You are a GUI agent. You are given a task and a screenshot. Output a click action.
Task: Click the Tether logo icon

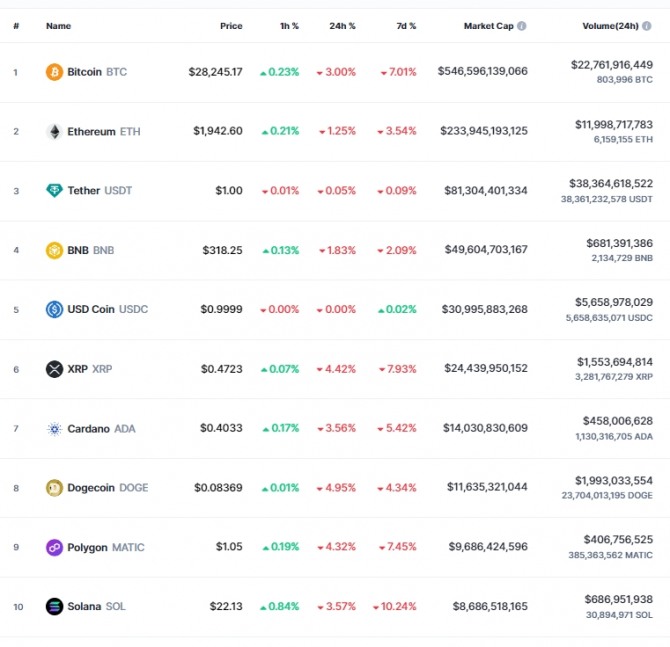point(54,190)
